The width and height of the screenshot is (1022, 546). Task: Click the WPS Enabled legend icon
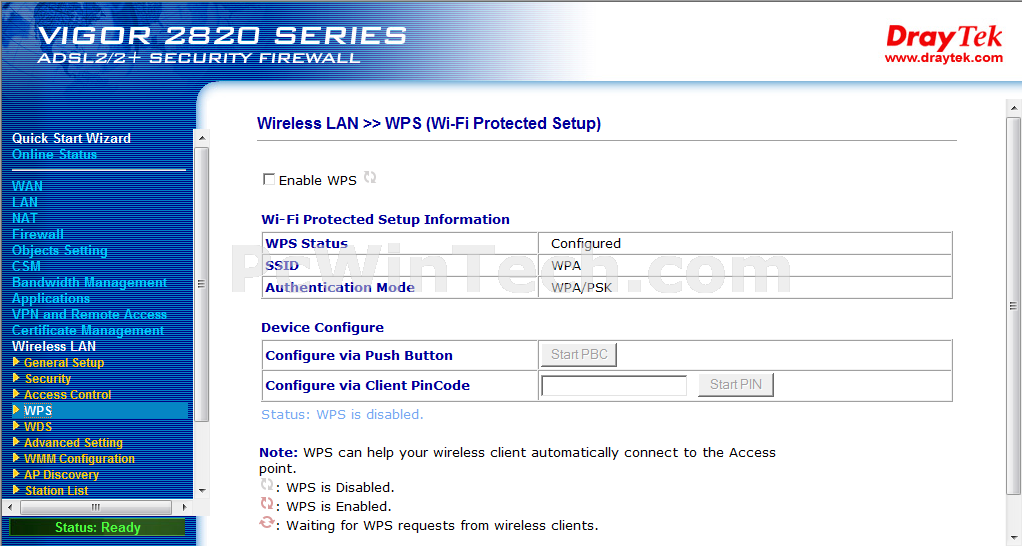tap(267, 504)
